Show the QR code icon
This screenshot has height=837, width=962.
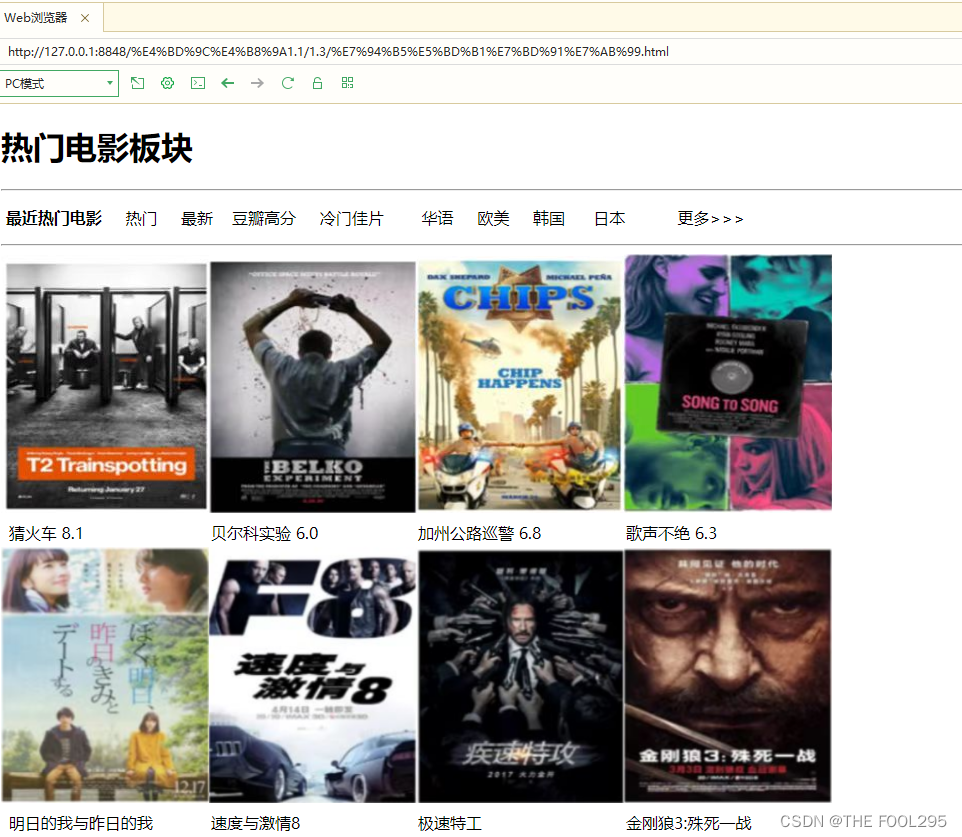pos(347,83)
